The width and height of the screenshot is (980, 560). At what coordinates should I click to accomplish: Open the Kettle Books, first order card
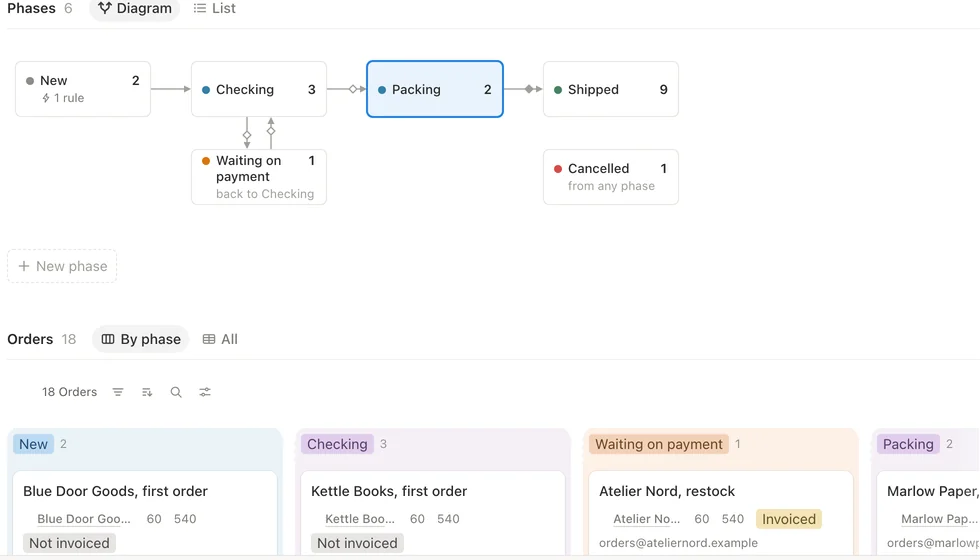[432, 514]
